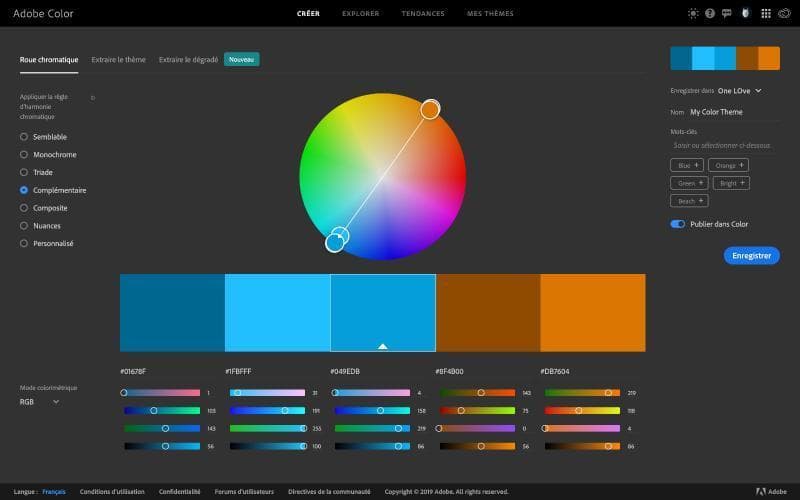Switch to the Roue chromatique tab
This screenshot has height=500, width=800.
(x=49, y=60)
